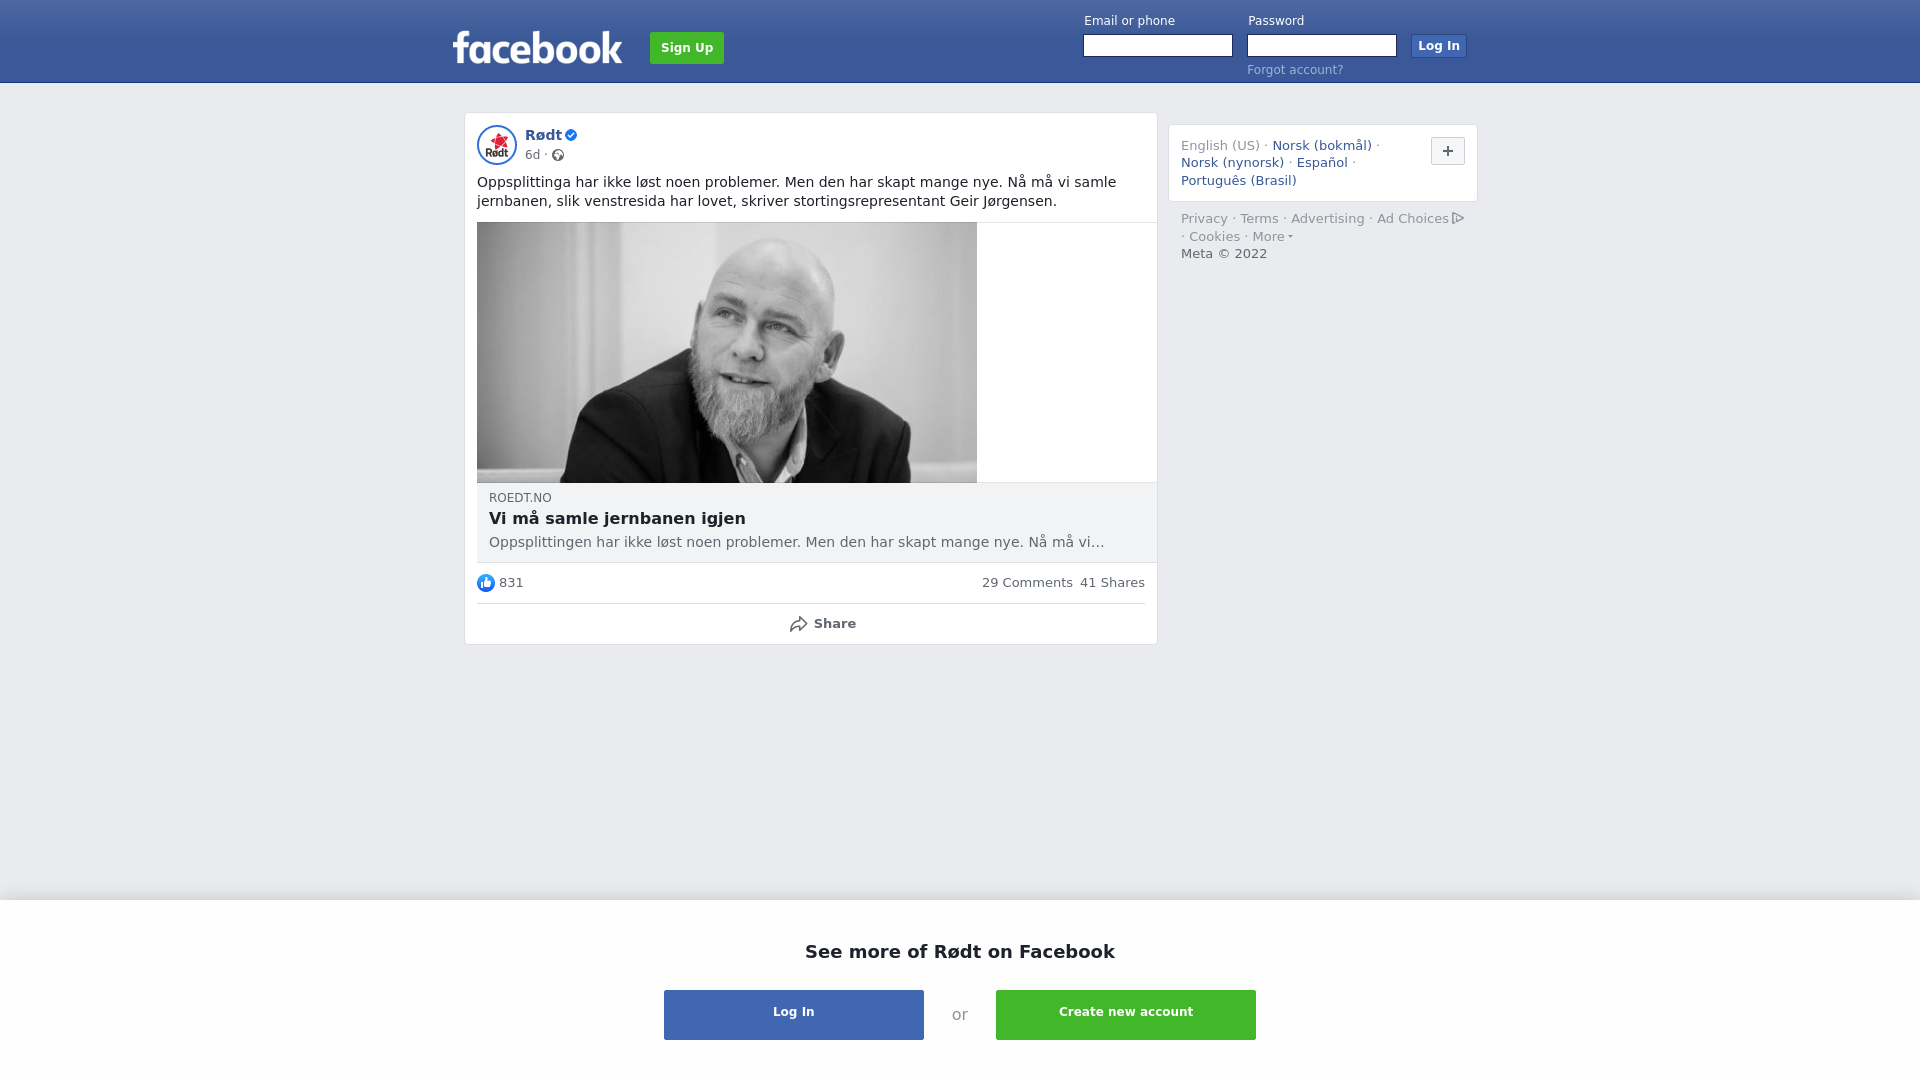The image size is (1920, 1080).
Task: Click the header Log In button
Action: [1439, 46]
